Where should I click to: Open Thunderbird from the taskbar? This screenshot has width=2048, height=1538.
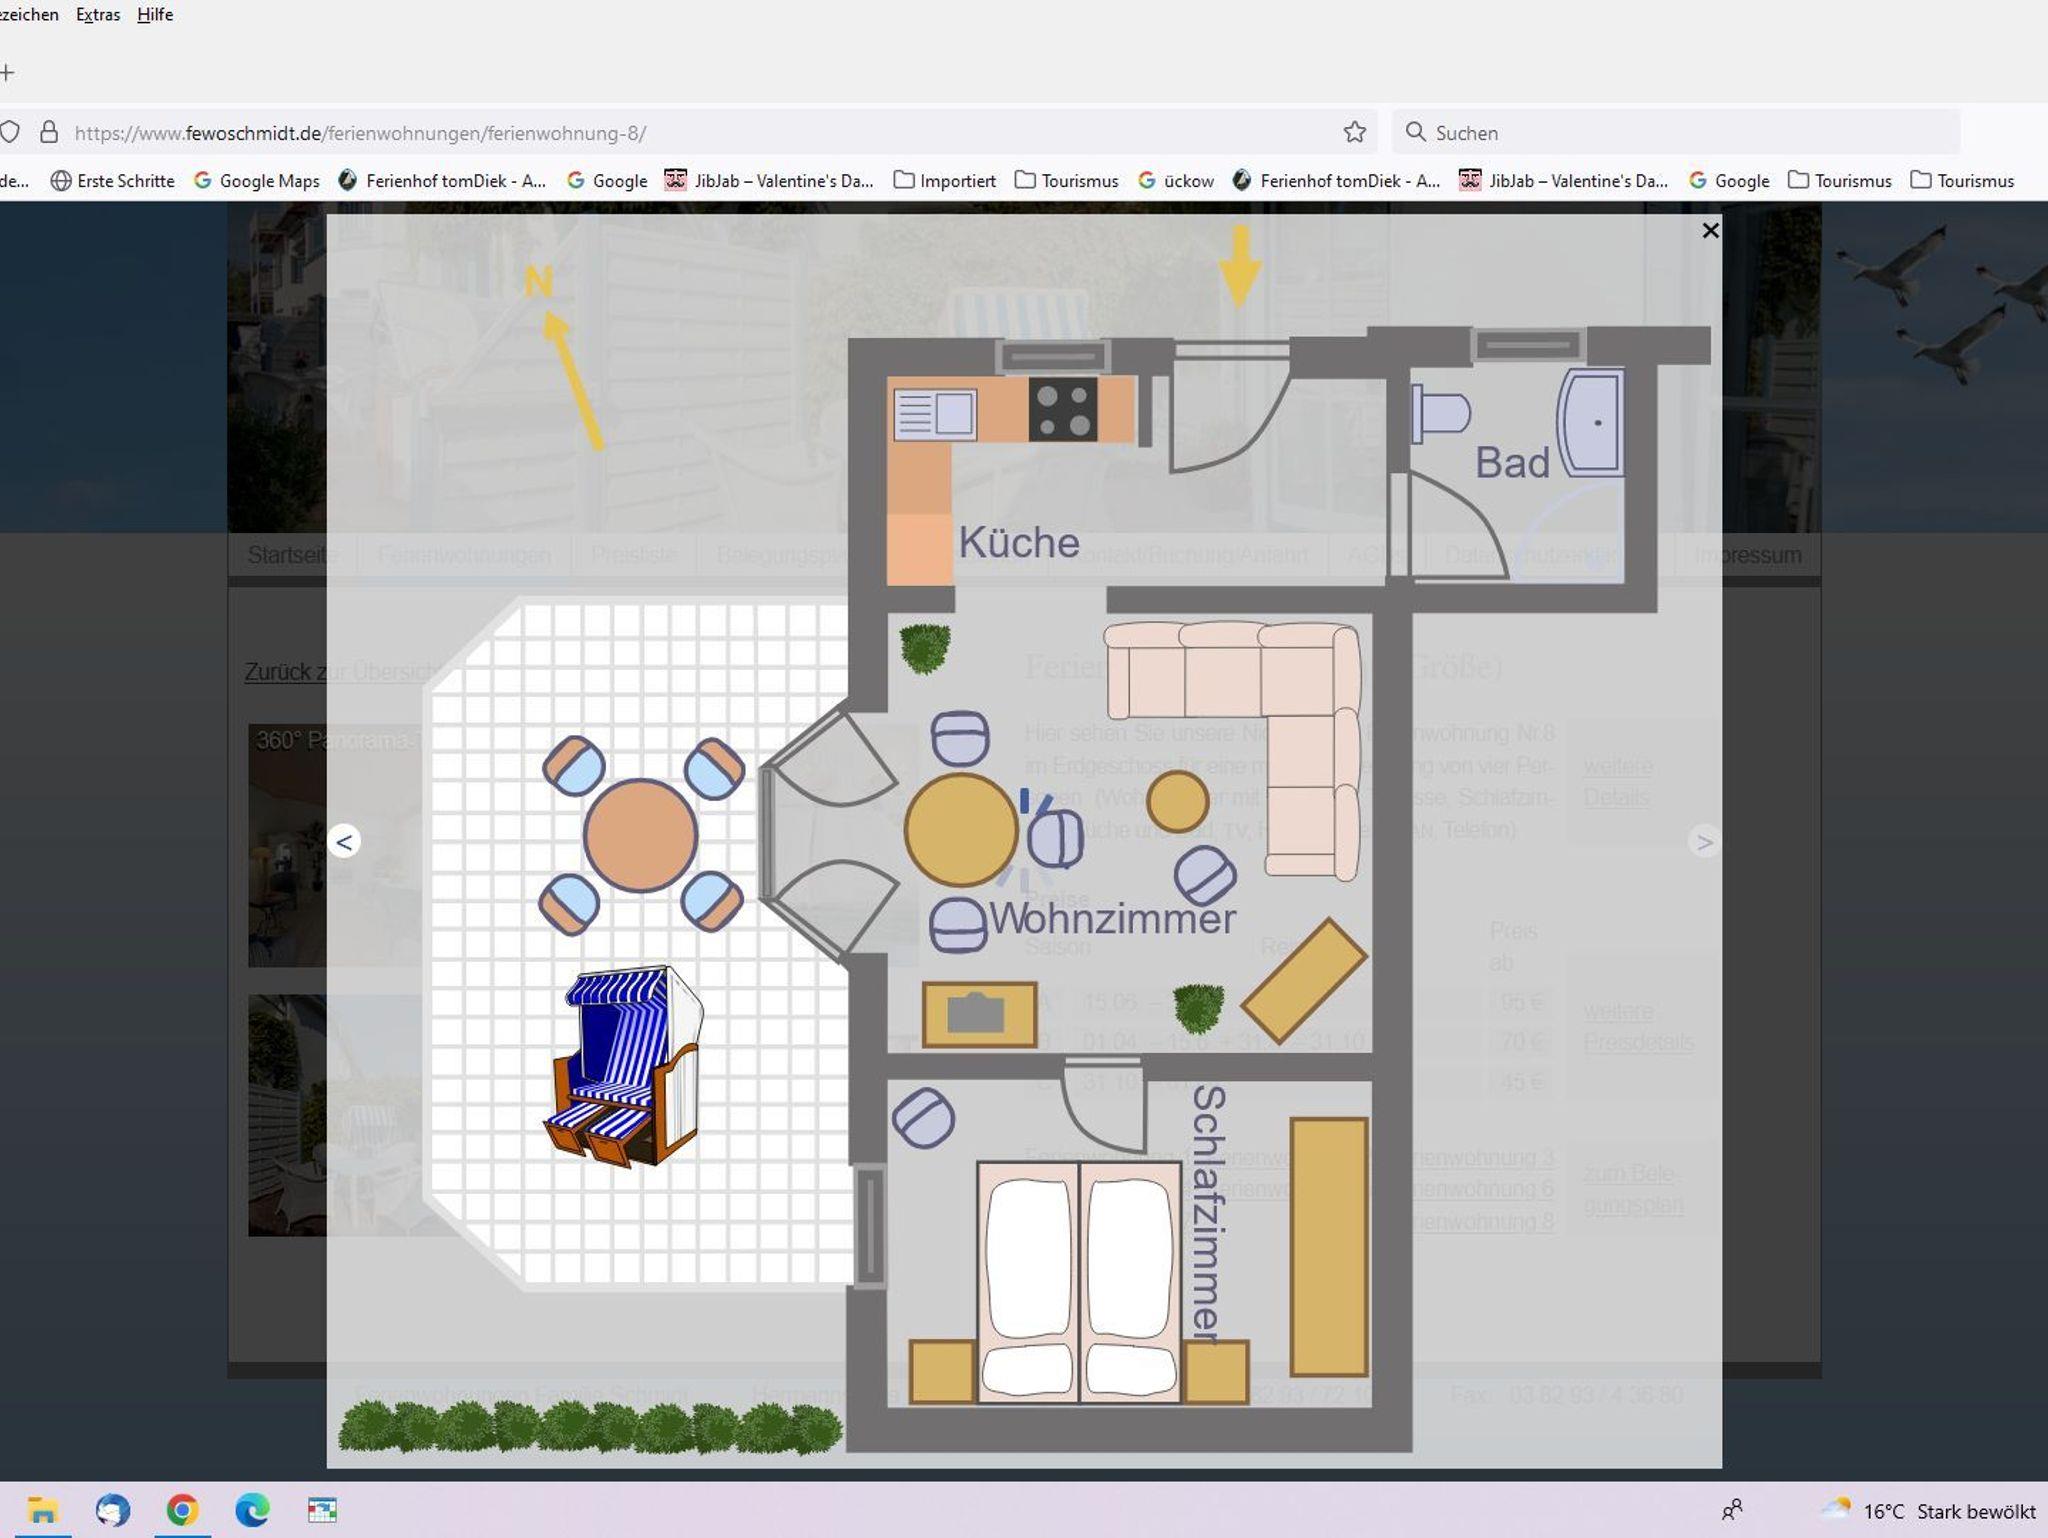[x=112, y=1509]
